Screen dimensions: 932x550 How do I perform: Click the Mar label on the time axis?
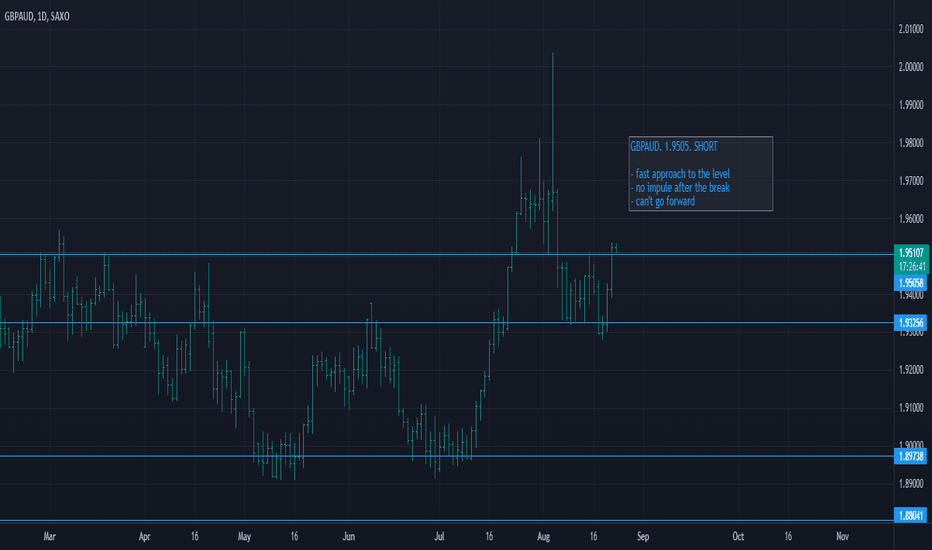click(49, 536)
